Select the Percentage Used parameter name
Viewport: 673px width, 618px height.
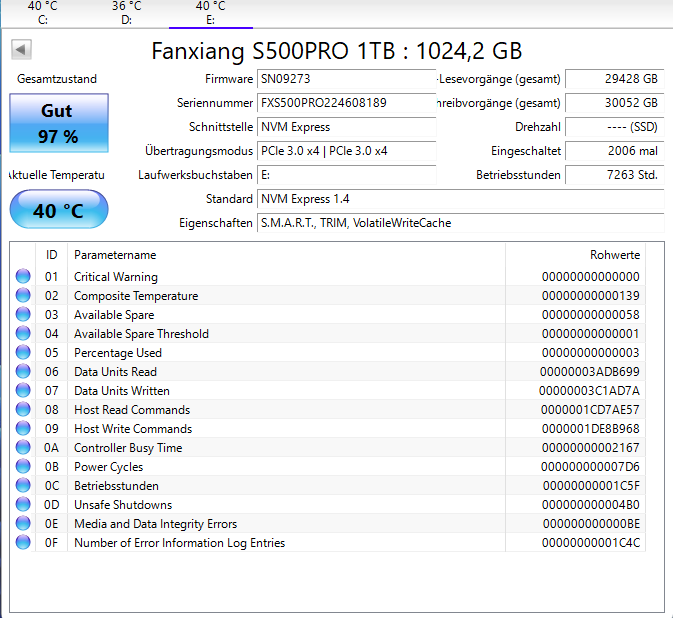pos(118,353)
